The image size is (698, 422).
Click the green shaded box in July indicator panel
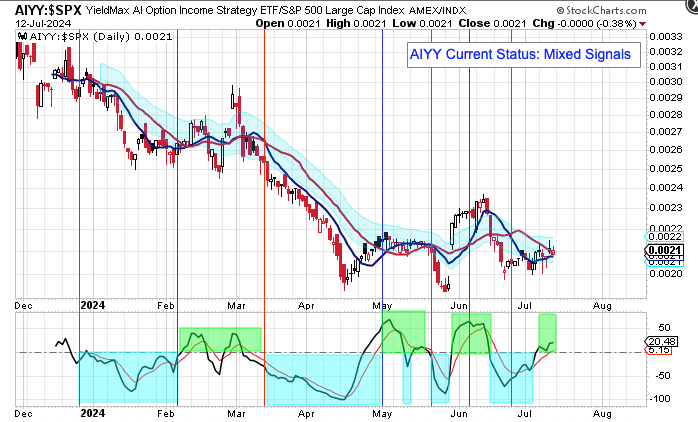click(547, 332)
